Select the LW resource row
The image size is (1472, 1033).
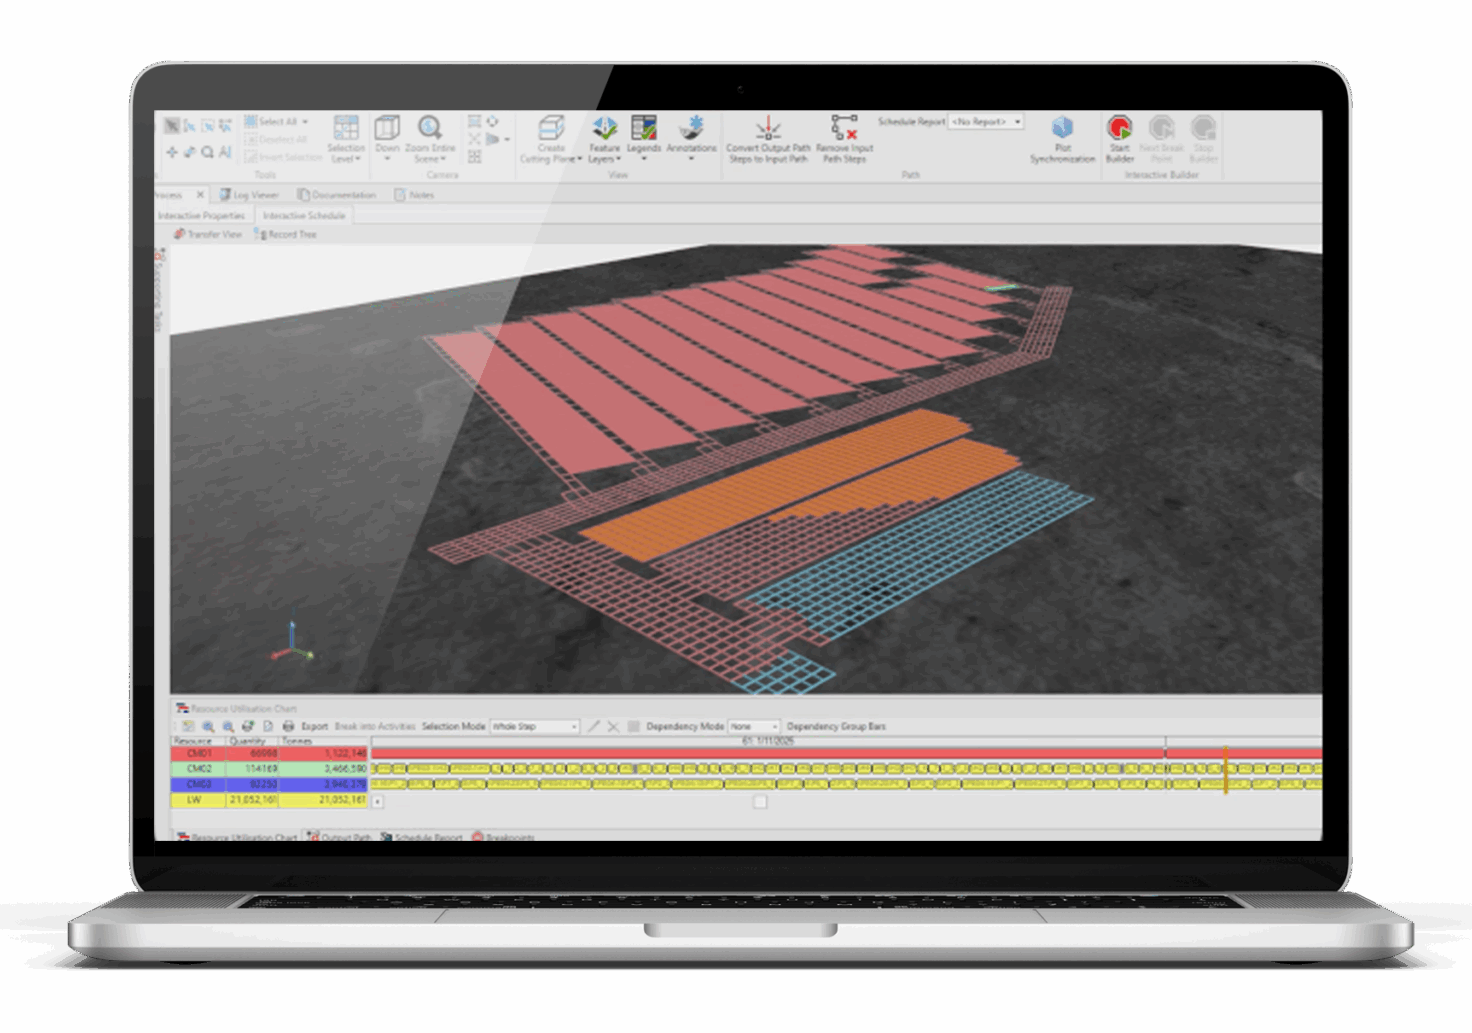[270, 800]
